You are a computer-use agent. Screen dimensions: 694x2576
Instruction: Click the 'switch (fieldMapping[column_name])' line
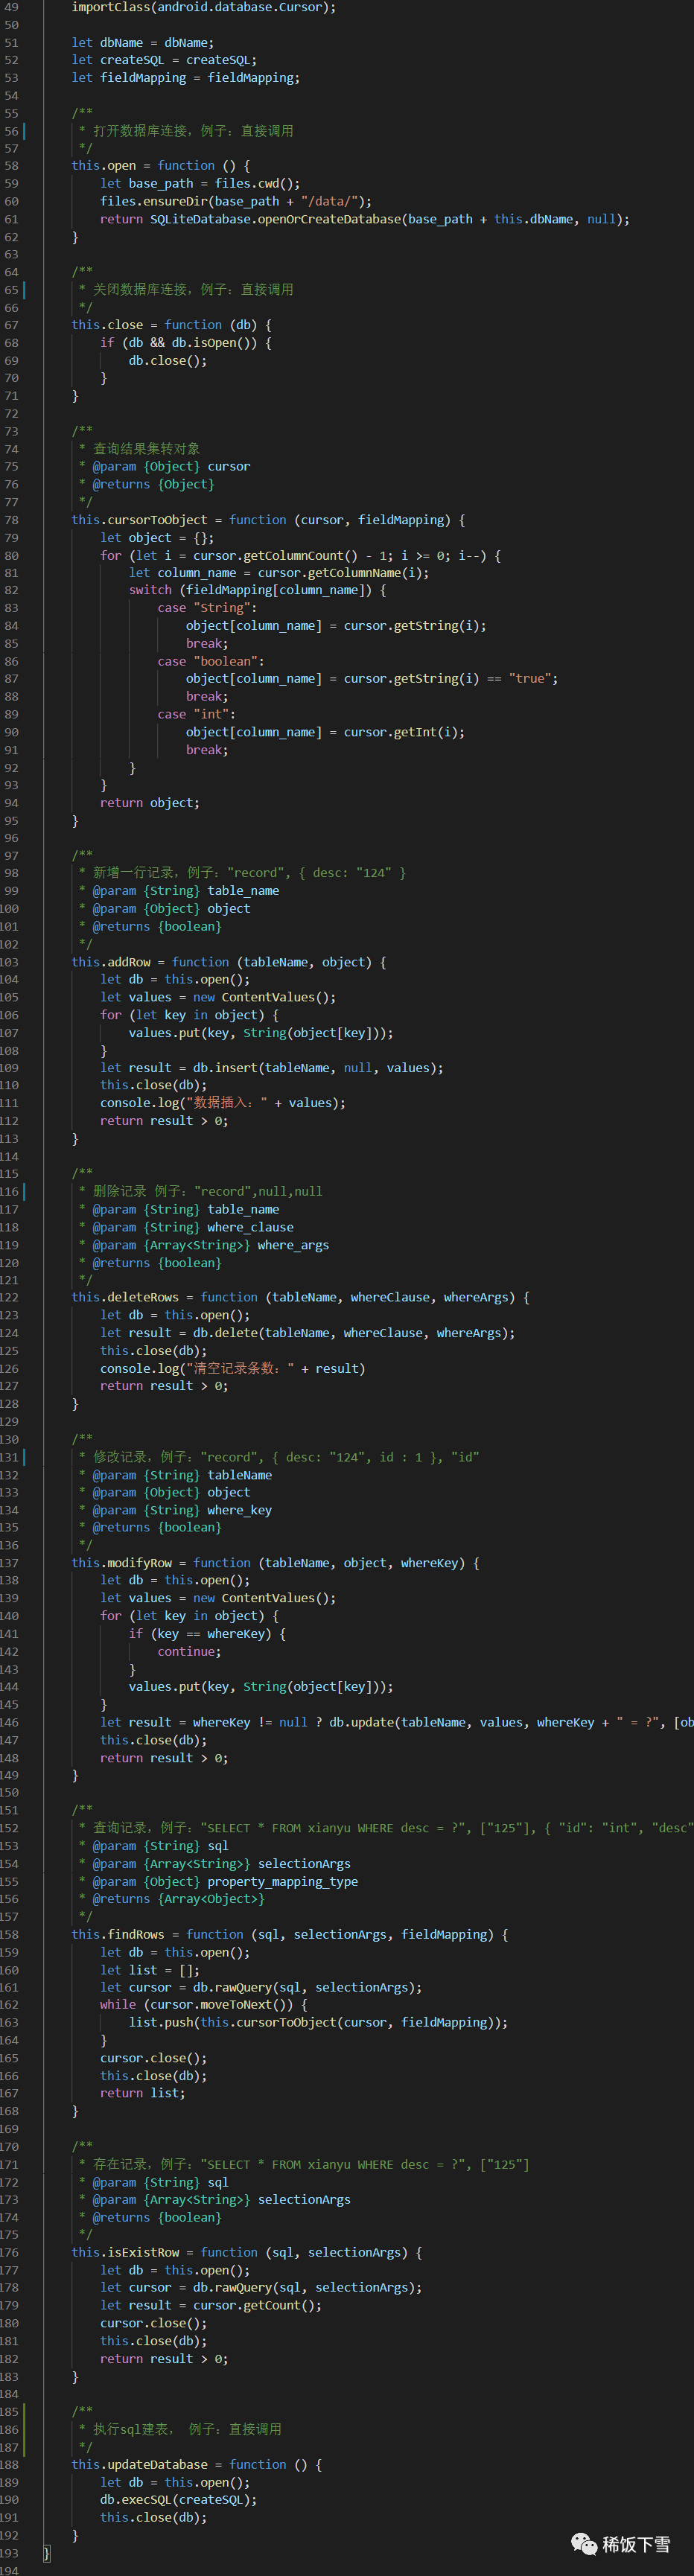[x=257, y=590]
